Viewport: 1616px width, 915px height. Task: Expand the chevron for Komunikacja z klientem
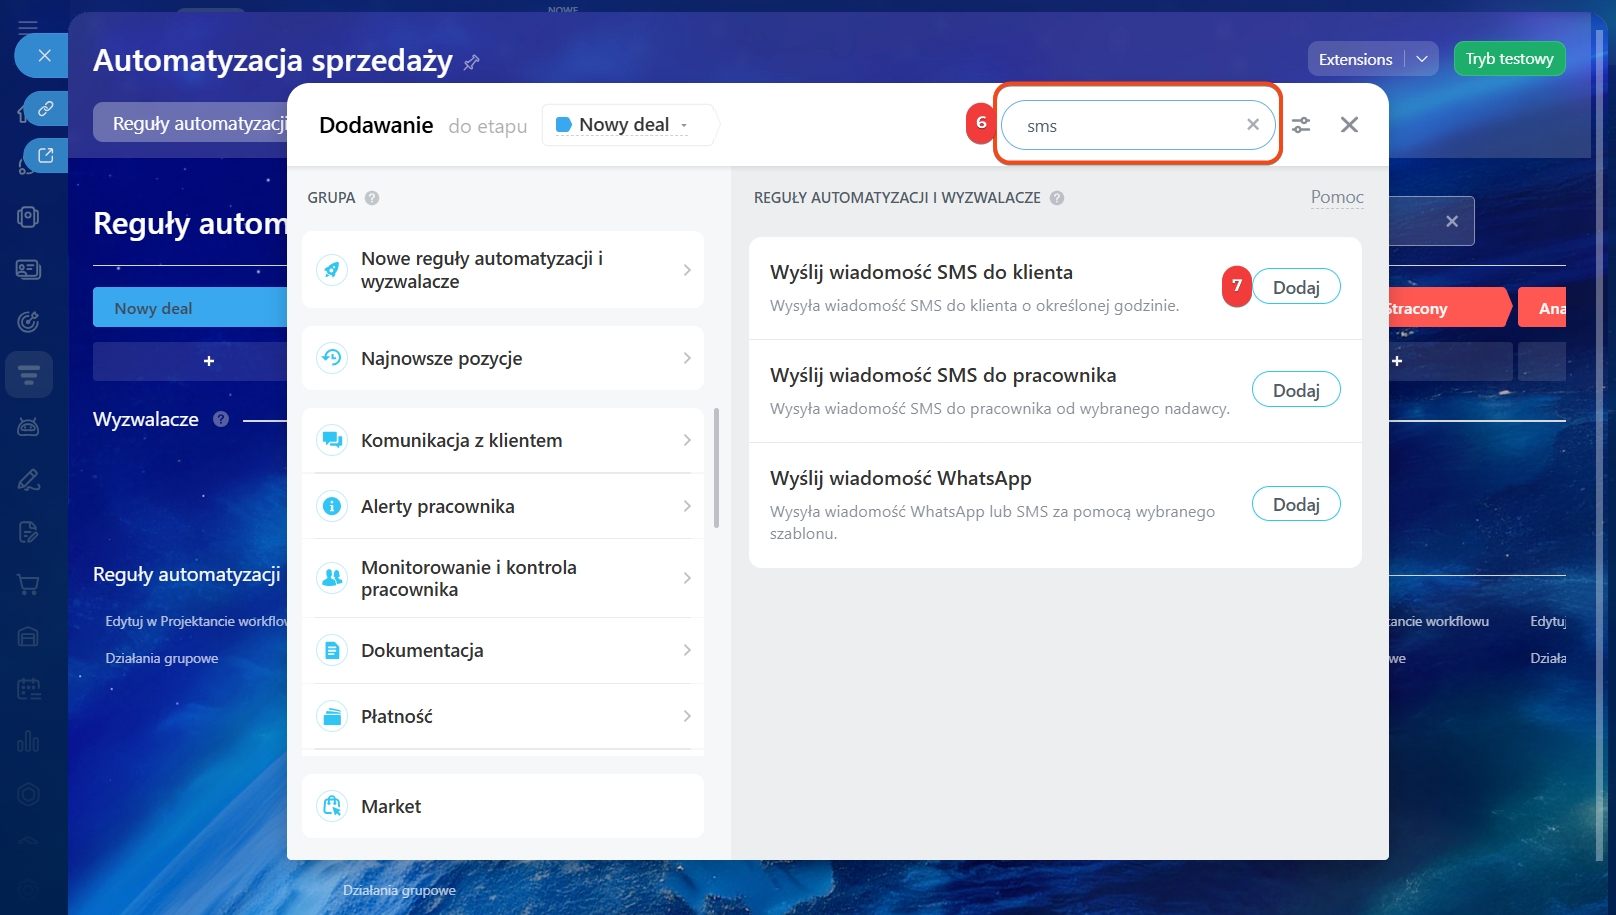point(687,440)
